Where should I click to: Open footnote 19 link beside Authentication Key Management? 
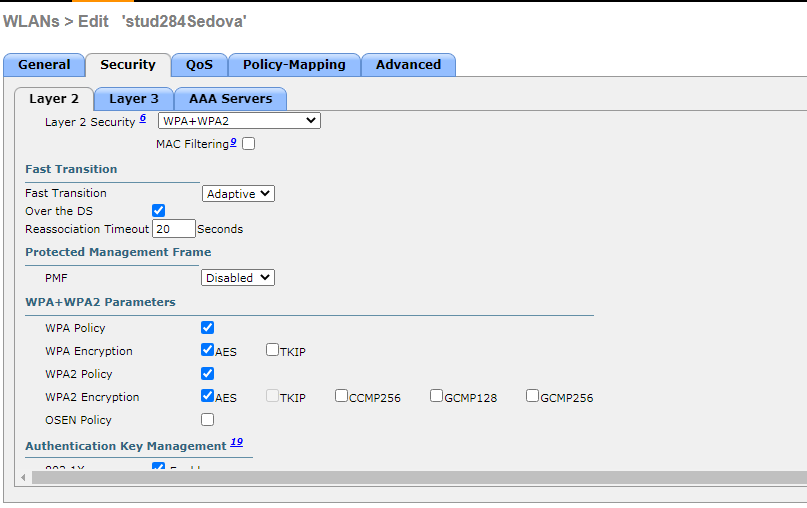click(237, 442)
